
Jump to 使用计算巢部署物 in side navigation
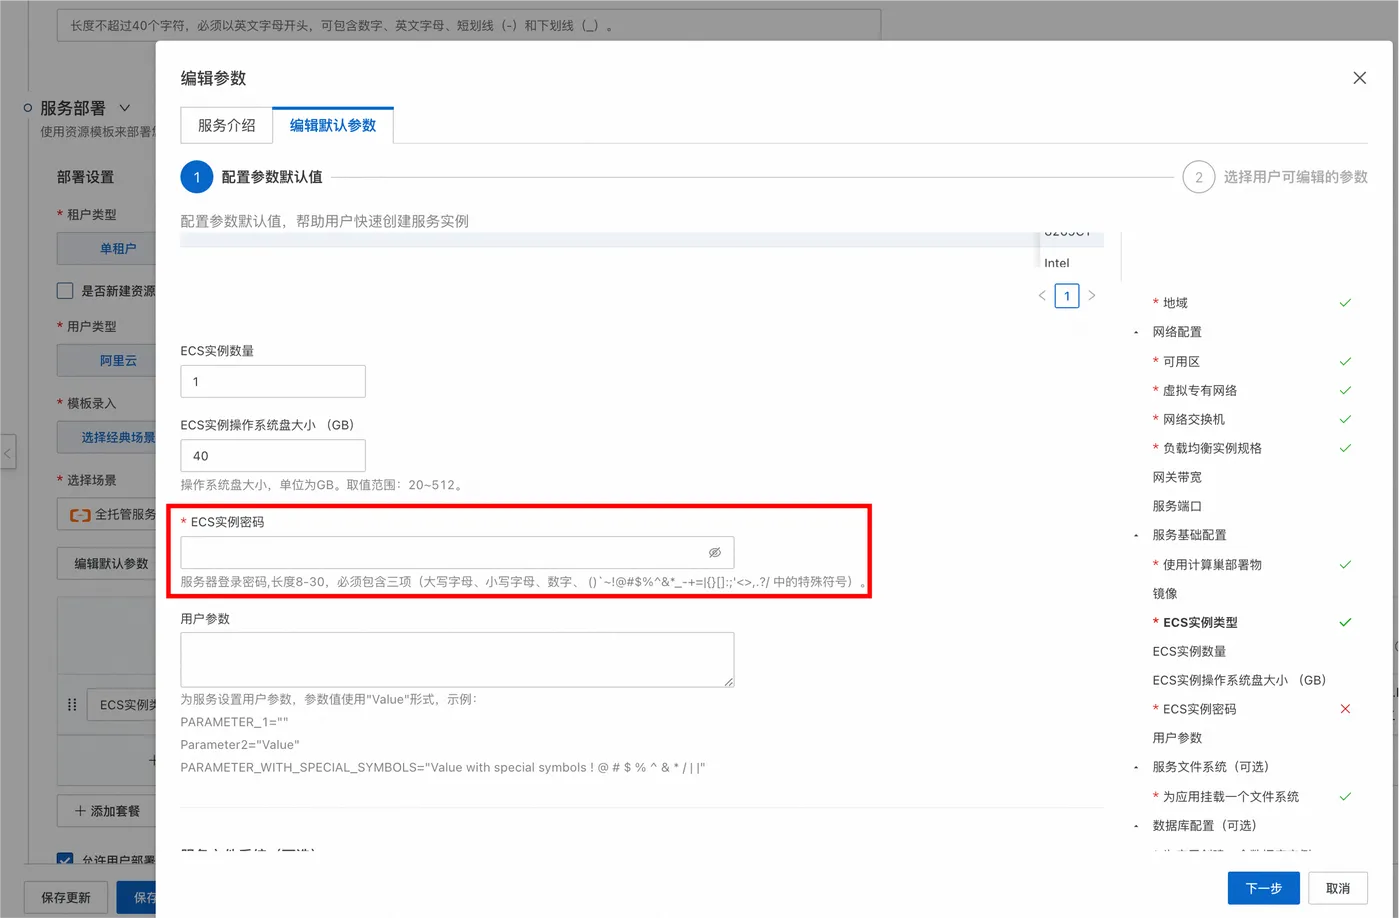coord(1212,564)
